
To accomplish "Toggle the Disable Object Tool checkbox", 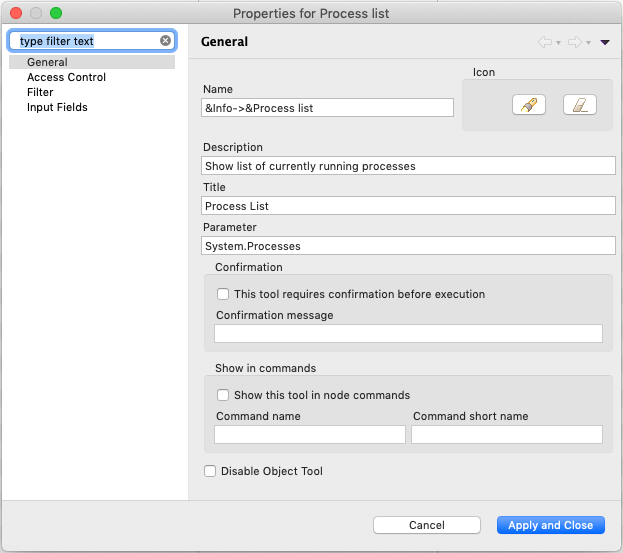I will (x=210, y=471).
